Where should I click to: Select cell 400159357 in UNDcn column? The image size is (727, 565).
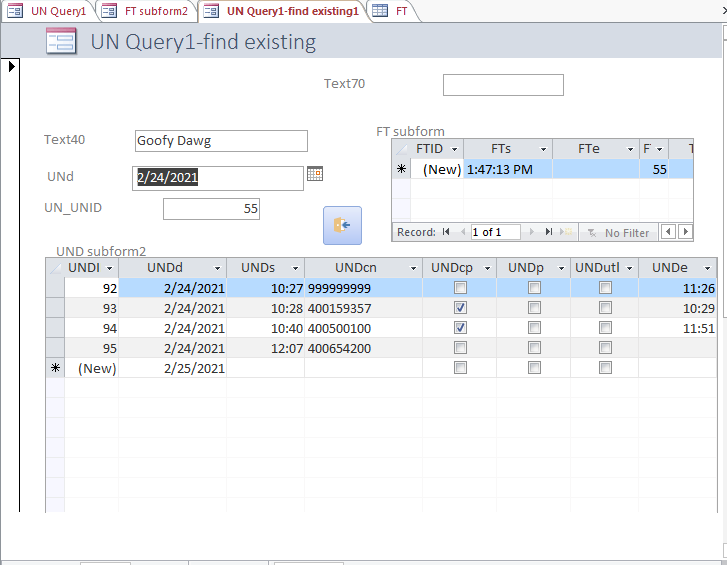tap(363, 308)
